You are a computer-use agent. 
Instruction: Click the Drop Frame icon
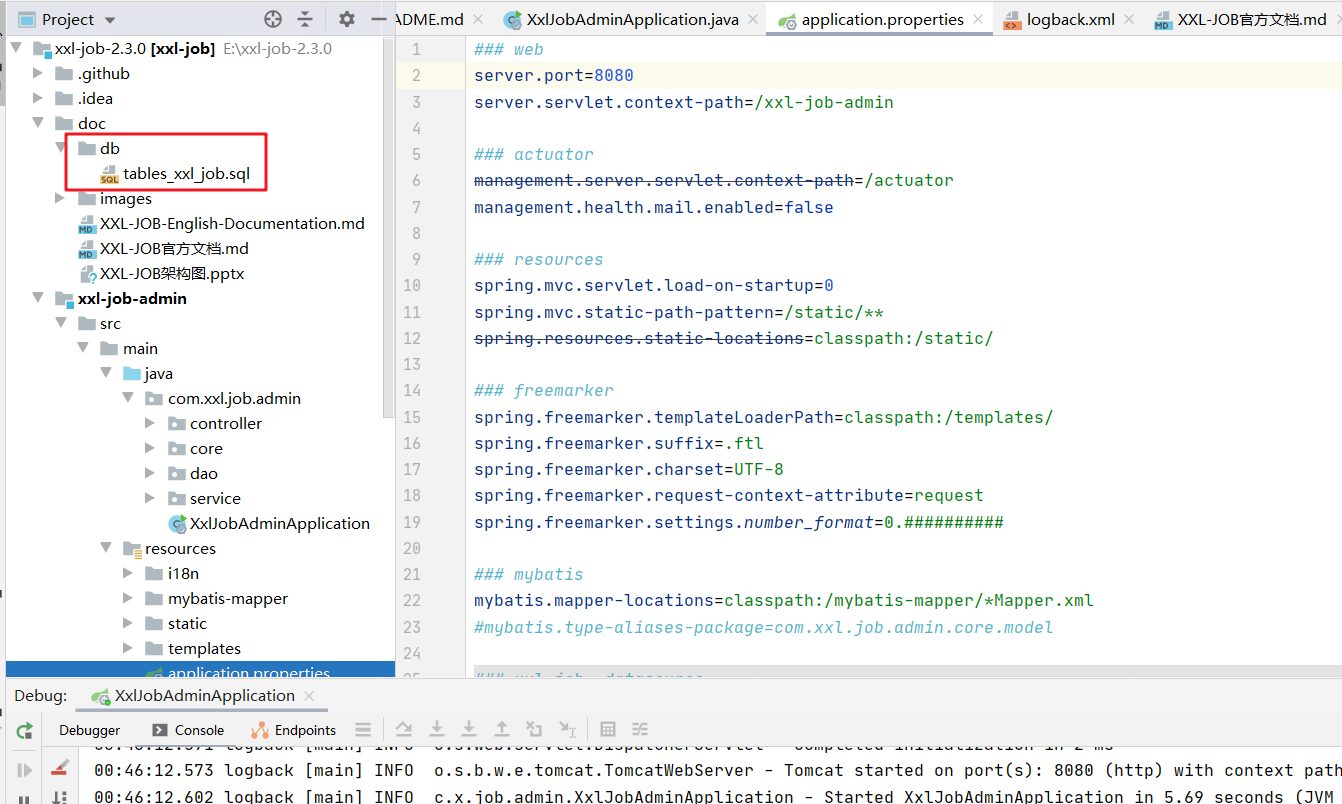534,729
